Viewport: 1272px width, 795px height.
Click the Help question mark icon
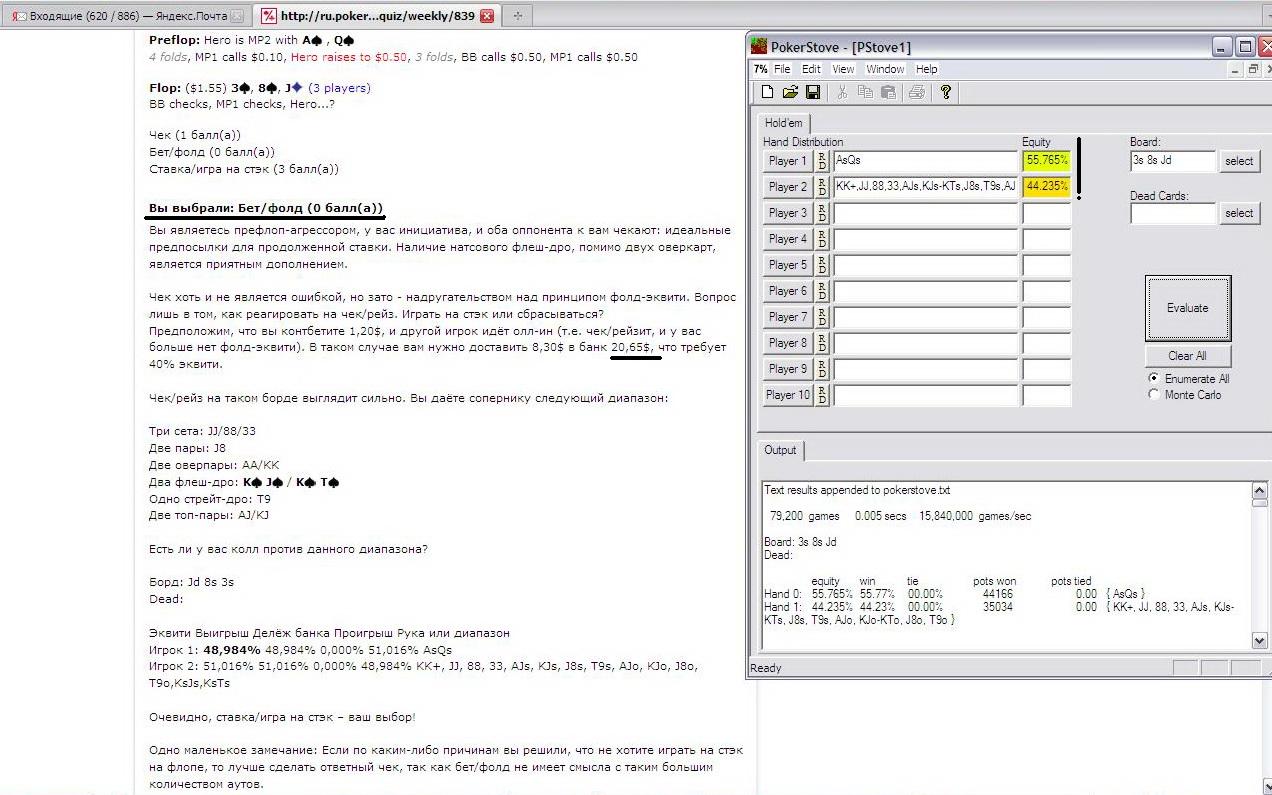point(945,92)
